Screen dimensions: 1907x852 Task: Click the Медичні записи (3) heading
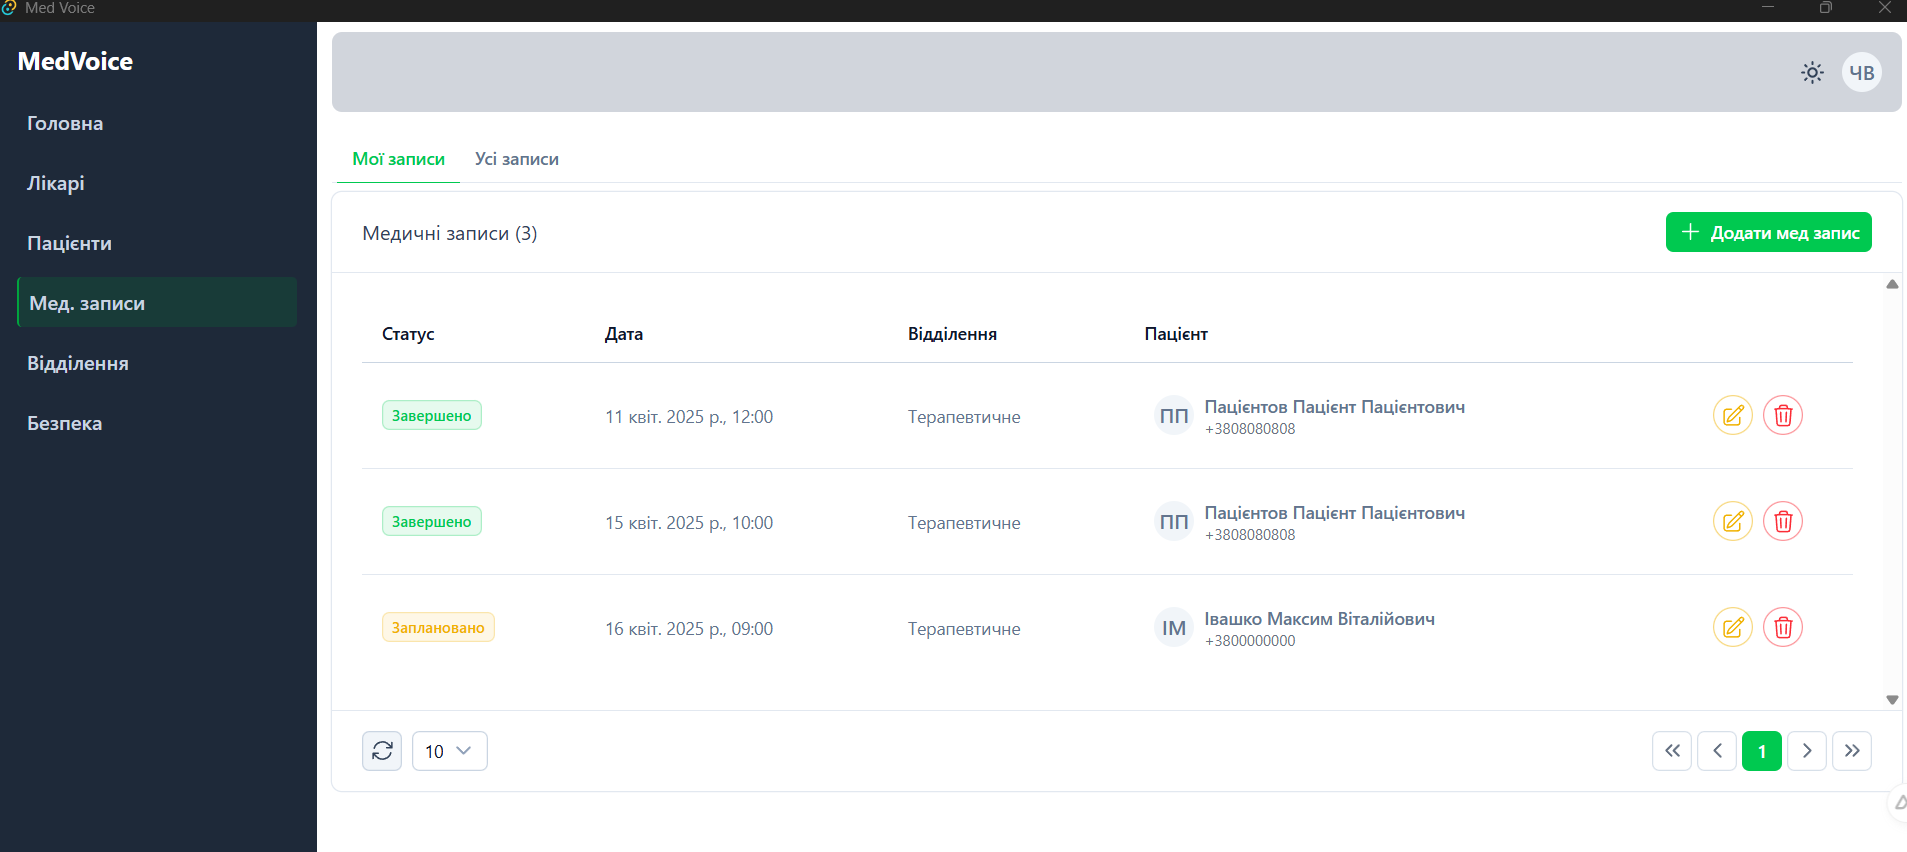click(x=450, y=233)
